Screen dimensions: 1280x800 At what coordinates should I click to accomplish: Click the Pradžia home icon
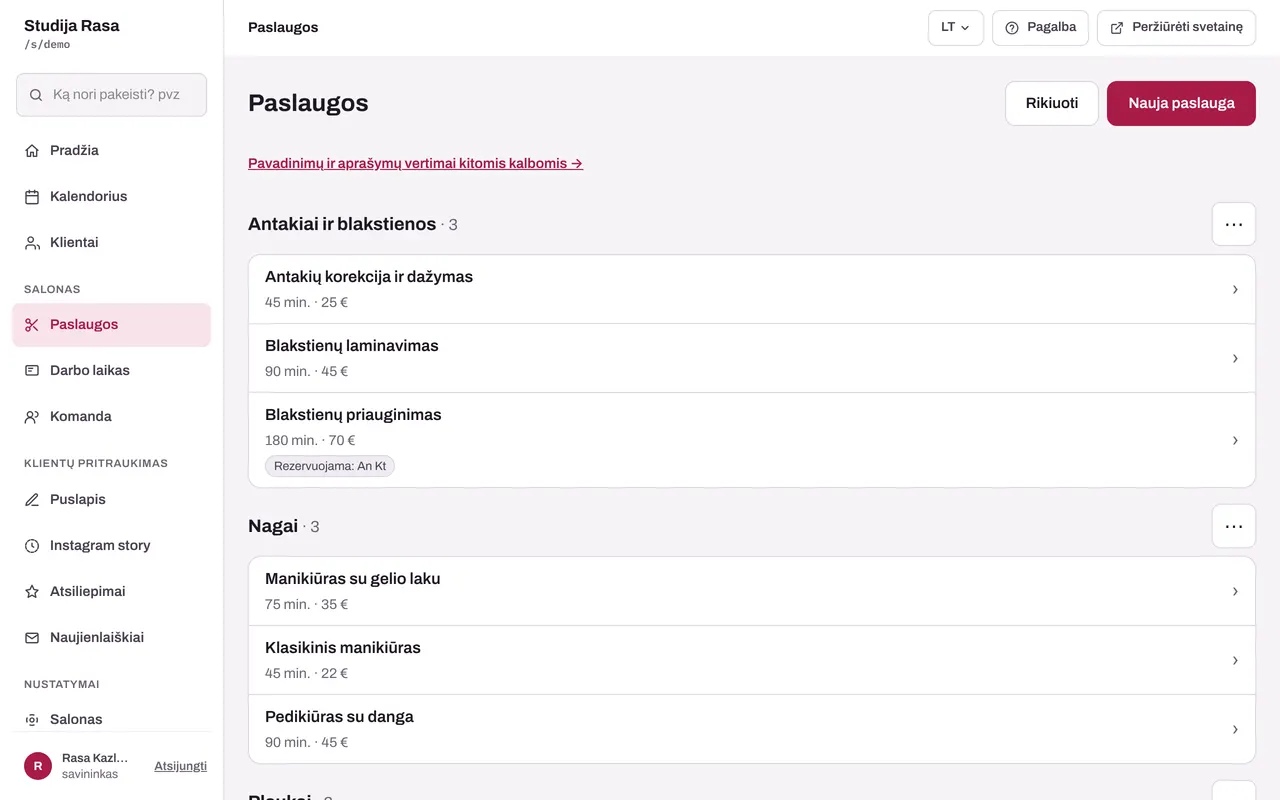32,151
